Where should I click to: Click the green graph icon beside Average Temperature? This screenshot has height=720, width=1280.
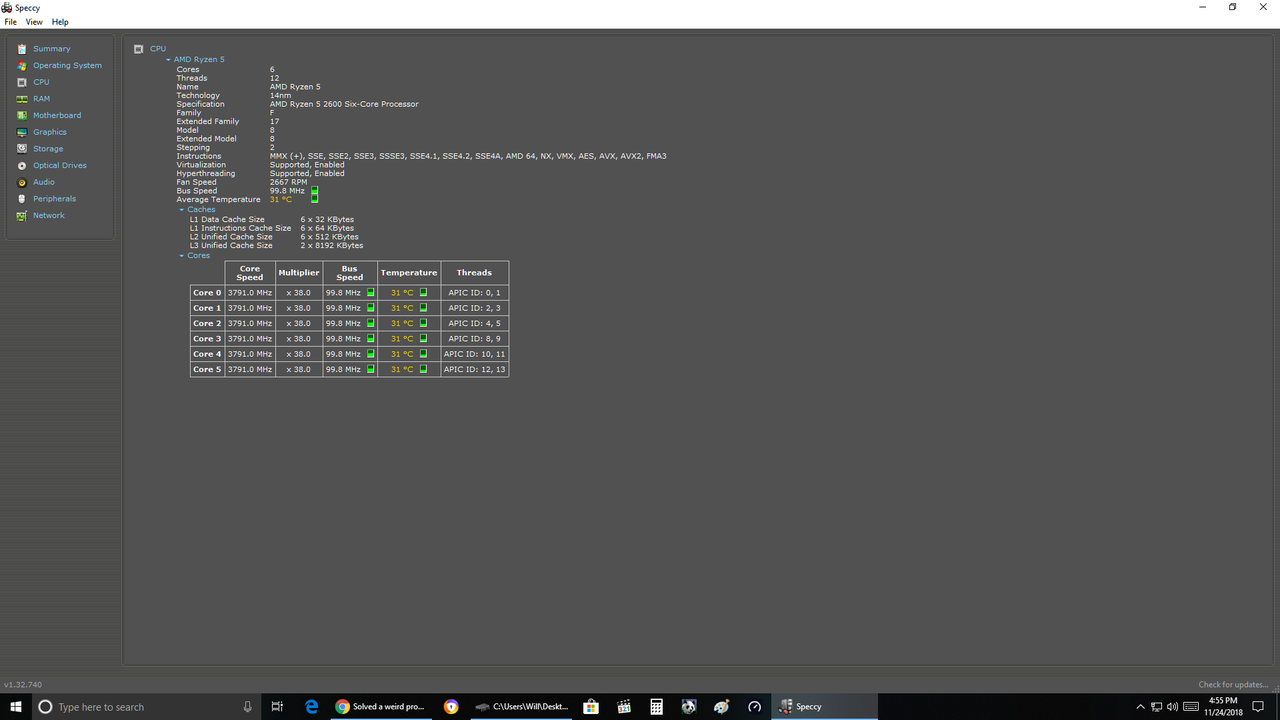314,200
